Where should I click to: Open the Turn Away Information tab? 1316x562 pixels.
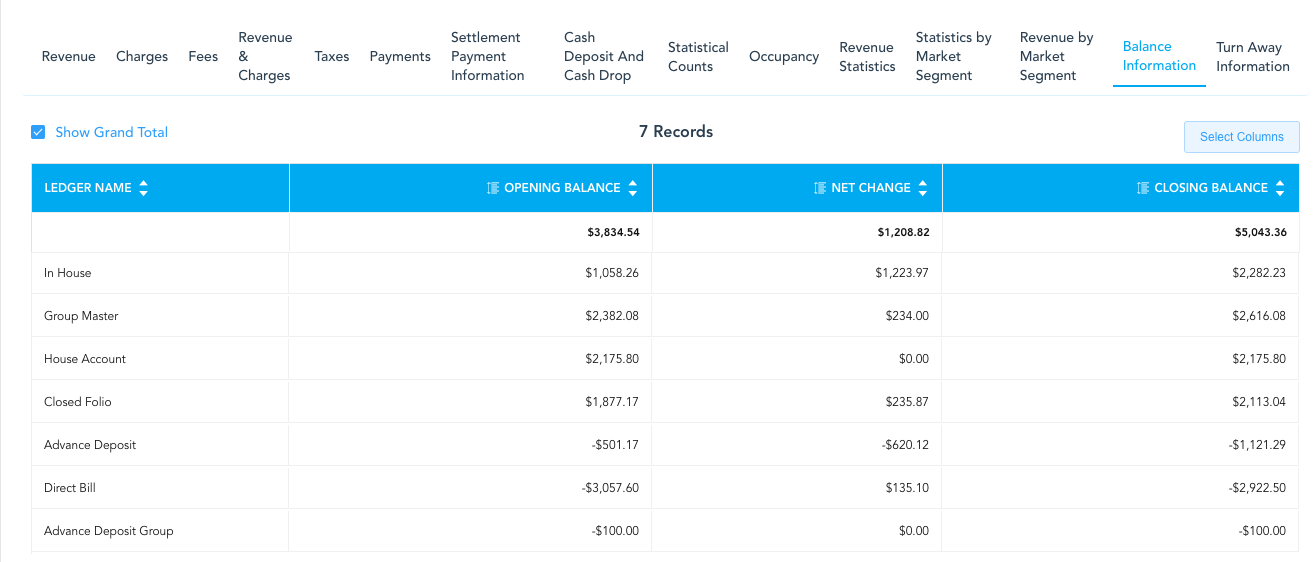tap(1253, 57)
